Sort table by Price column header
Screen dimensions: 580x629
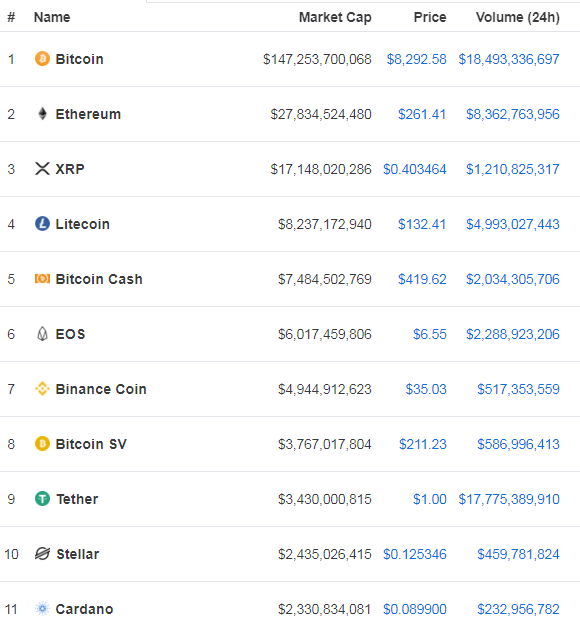(430, 17)
